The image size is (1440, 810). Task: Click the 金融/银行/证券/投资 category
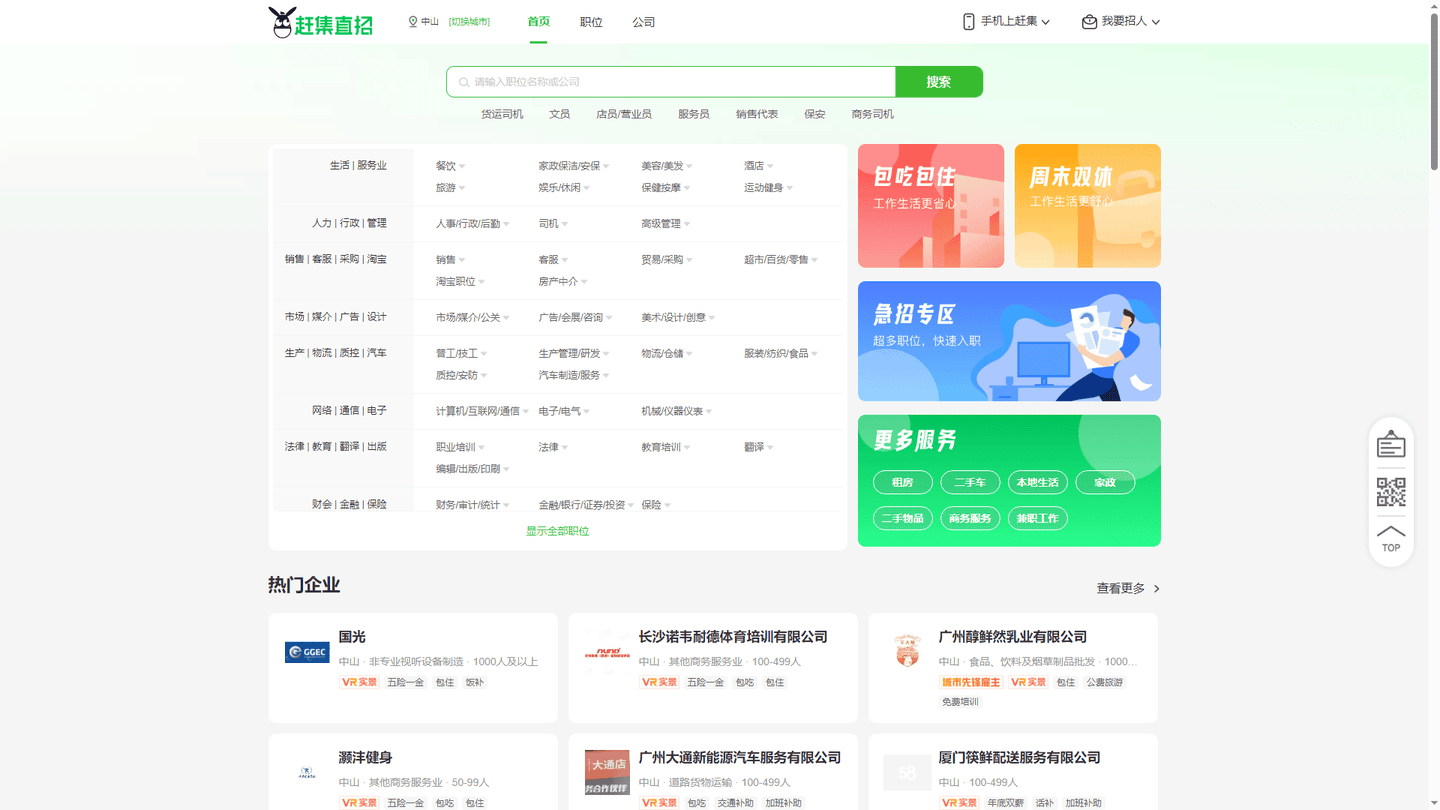[582, 505]
